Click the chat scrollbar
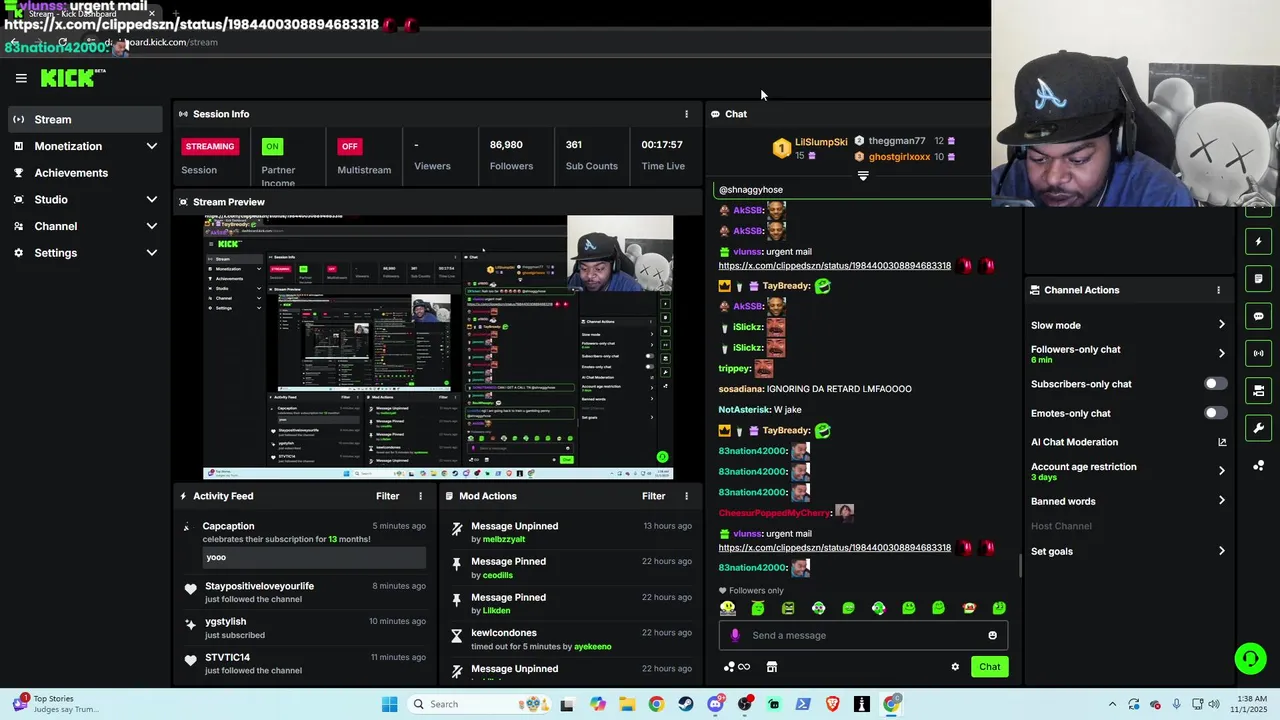1280x720 pixels. tap(1020, 566)
